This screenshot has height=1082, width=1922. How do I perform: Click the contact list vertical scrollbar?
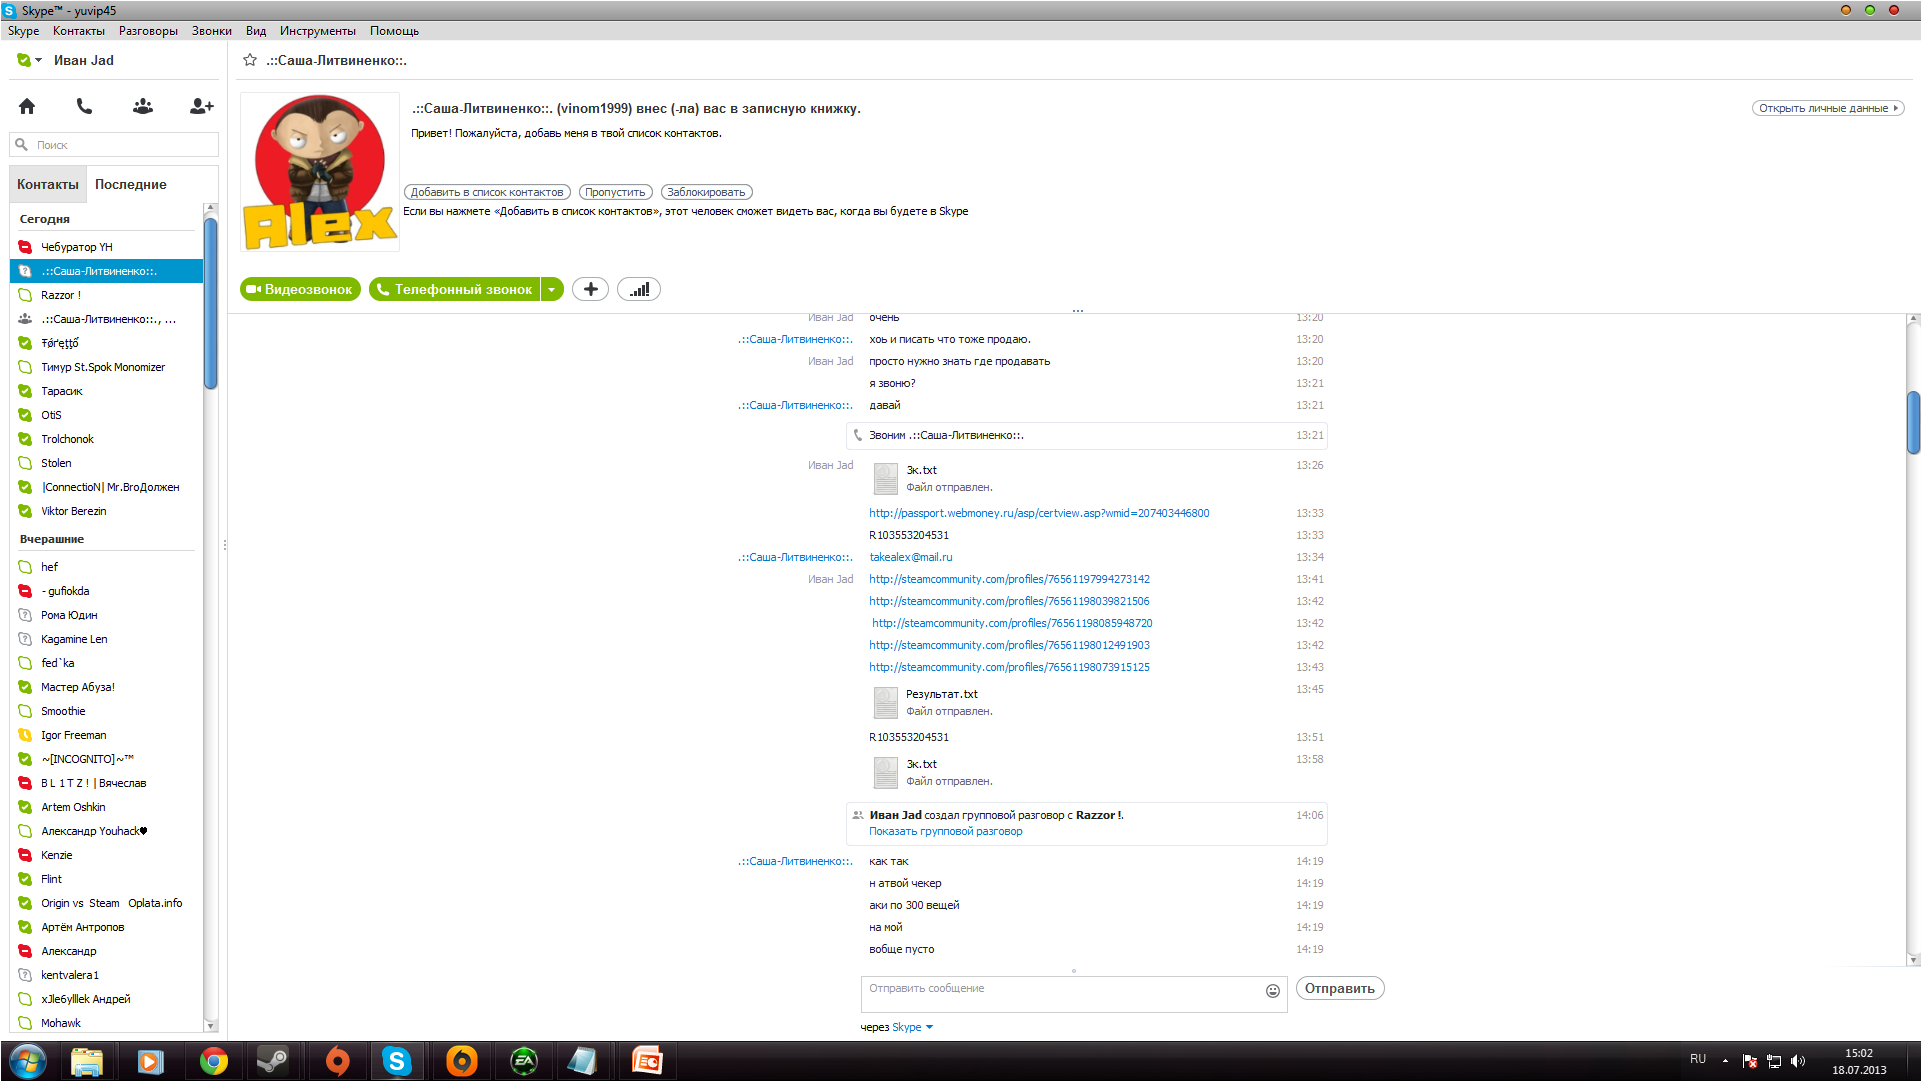tap(210, 303)
